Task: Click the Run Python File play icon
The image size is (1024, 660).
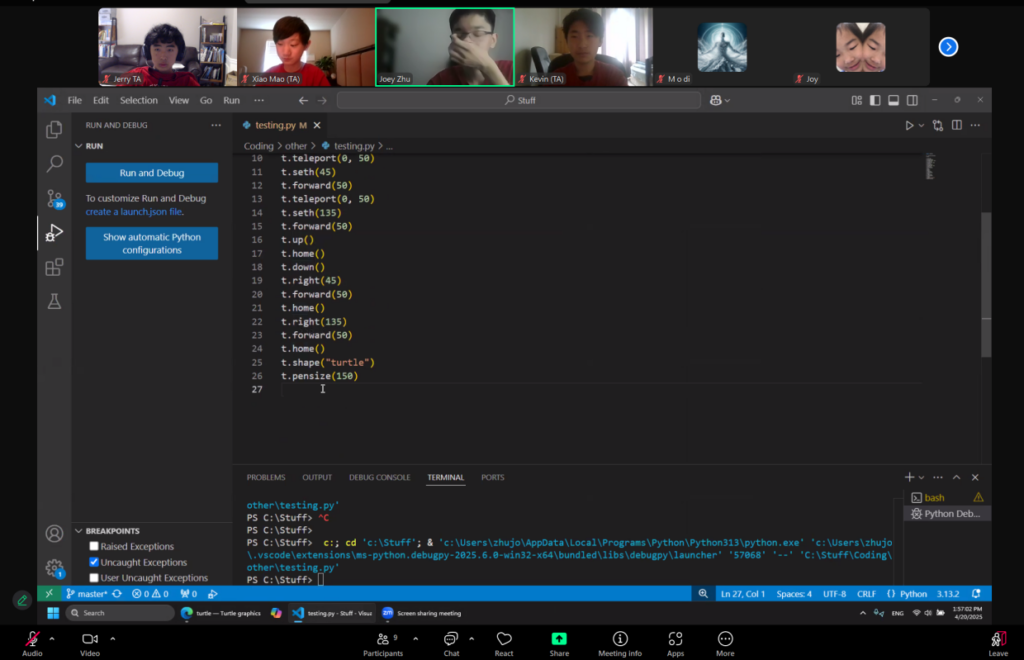Action: point(908,125)
